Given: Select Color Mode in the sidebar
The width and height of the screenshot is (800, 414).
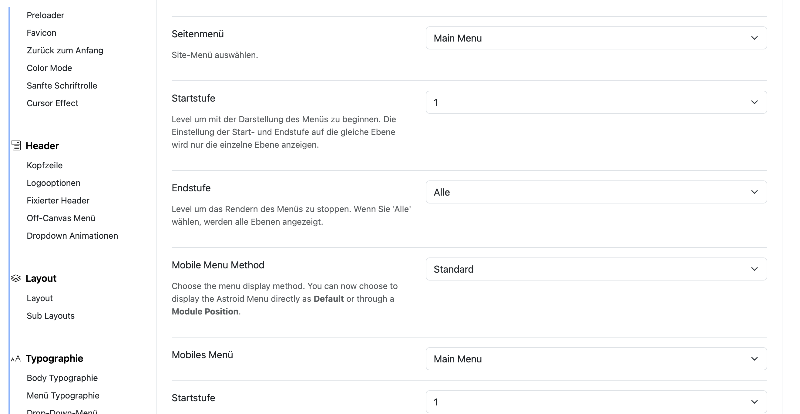Looking at the screenshot, I should 49,68.
